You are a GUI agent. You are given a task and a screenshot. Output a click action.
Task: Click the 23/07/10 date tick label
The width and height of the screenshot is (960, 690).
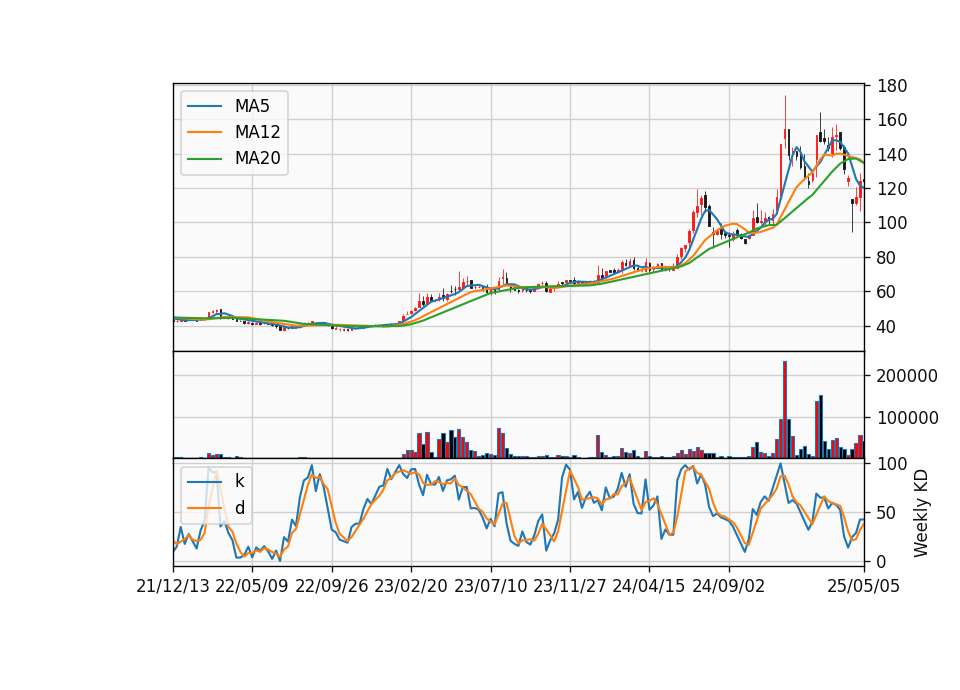pyautogui.click(x=490, y=586)
